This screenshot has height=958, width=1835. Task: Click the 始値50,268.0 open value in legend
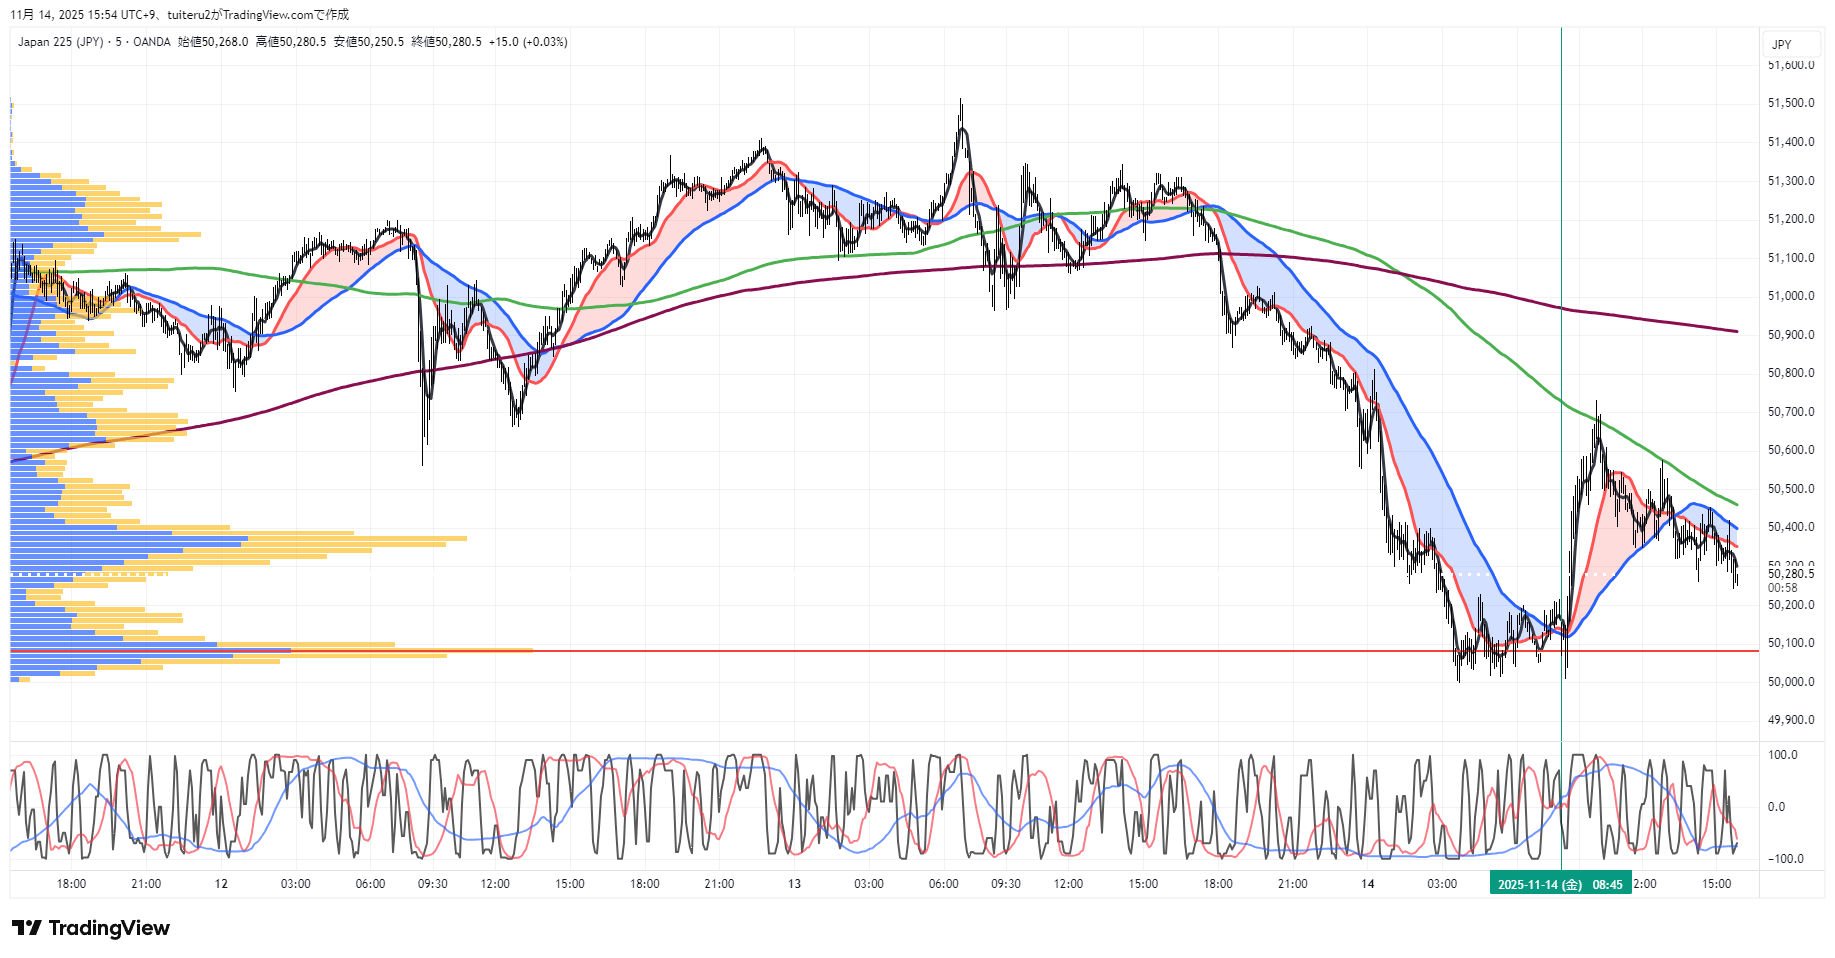212,42
